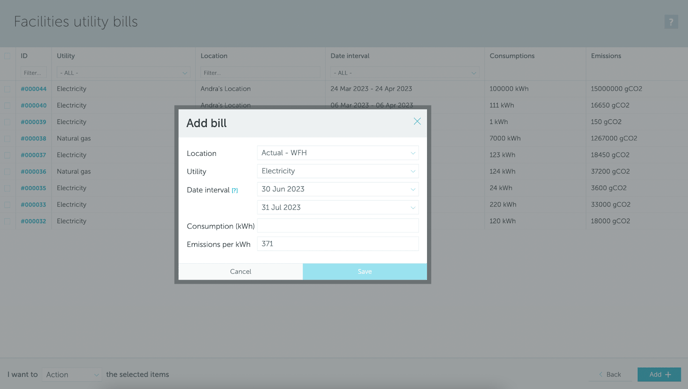Click the 100000 kWh consumption cell
The width and height of the screenshot is (688, 389).
[509, 89]
